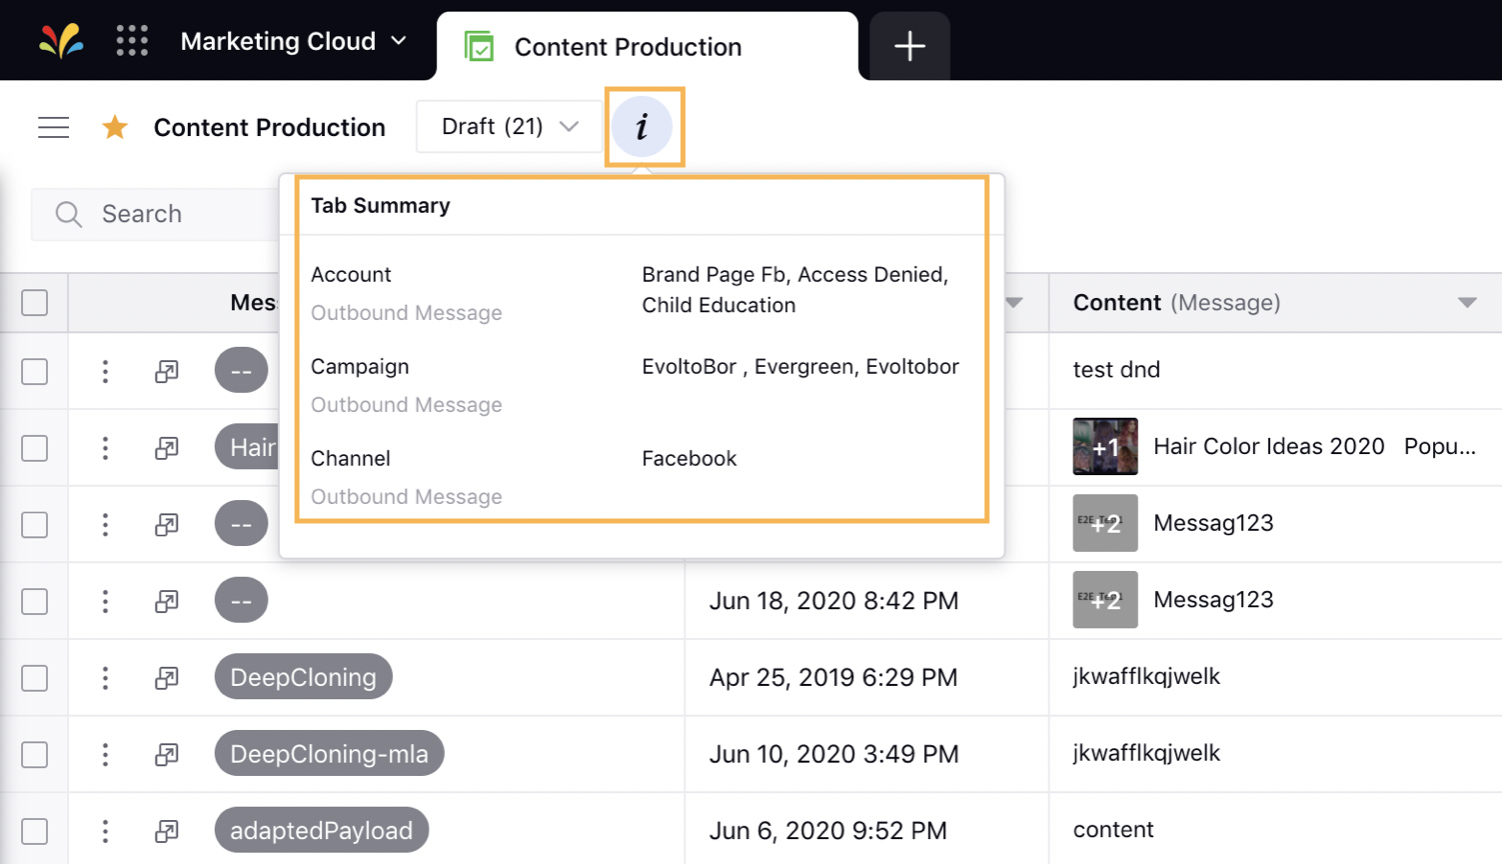Click the Campaign label in Tab Summary

pos(360,366)
